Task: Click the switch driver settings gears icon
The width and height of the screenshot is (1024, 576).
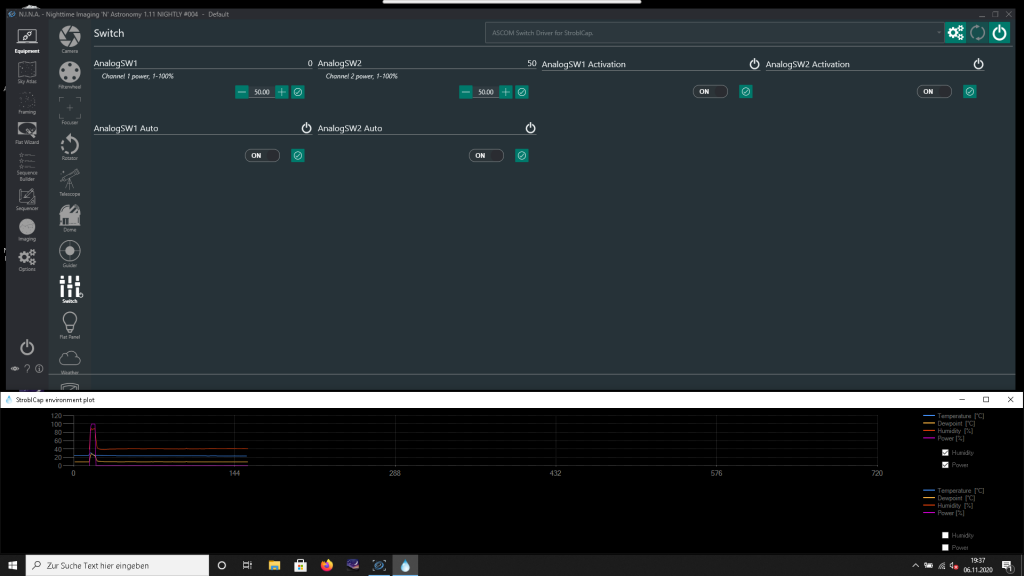Action: 956,33
